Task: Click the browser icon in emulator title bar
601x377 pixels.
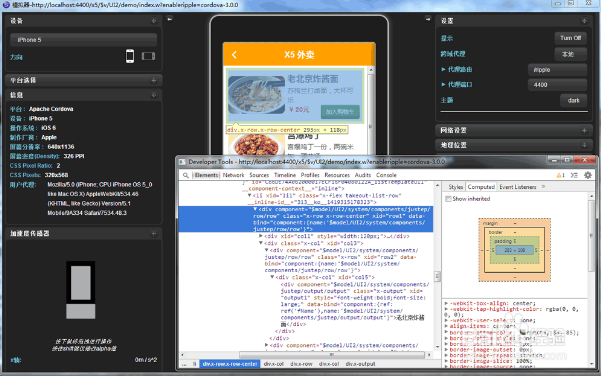Action: pos(6,5)
